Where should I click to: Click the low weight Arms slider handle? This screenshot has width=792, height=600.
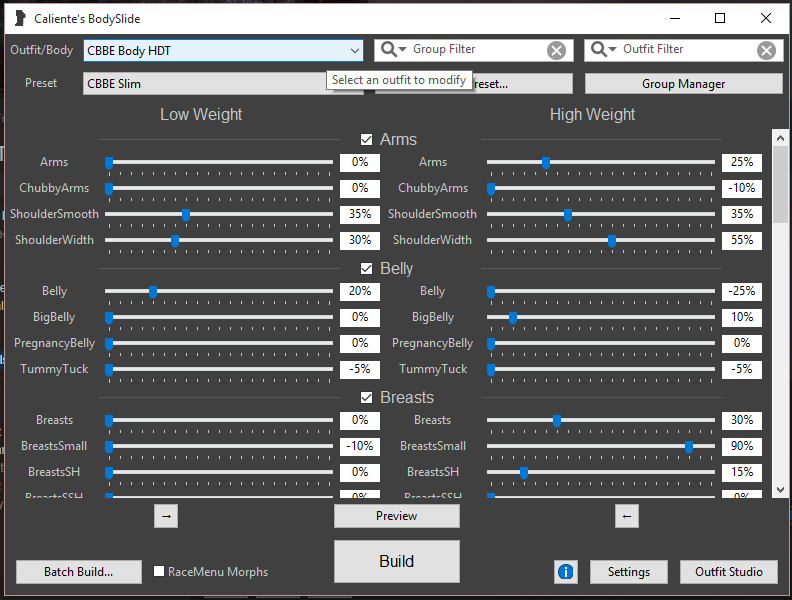tap(109, 163)
